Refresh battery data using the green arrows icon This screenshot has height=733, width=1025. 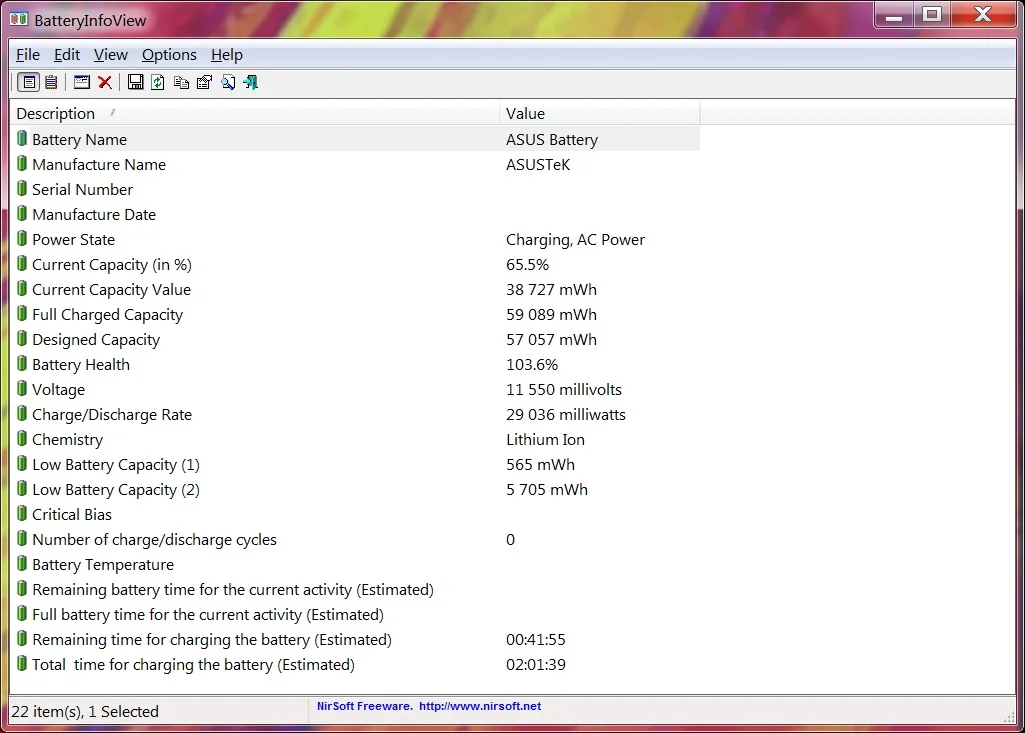point(158,82)
